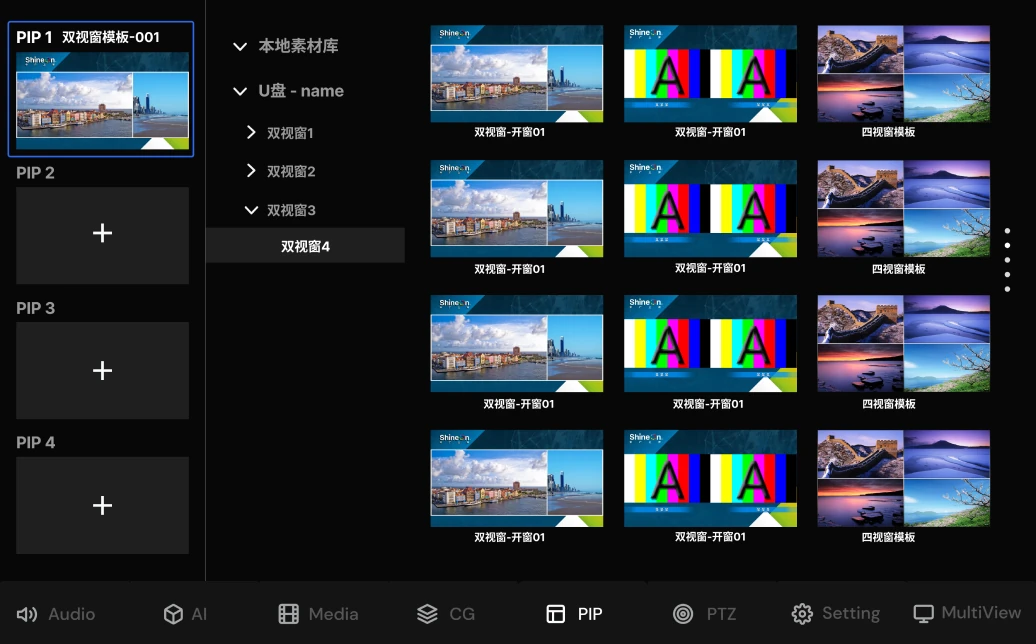This screenshot has width=1036, height=644.
Task: Select the 双视窗4 tree item
Action: pos(305,246)
